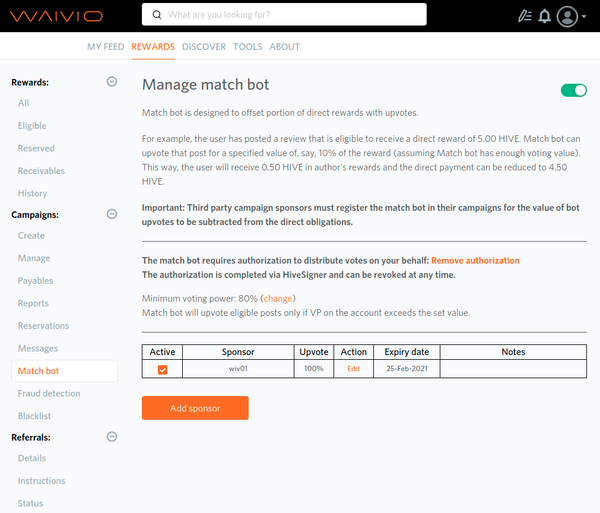Open the DISCOVER tab
Viewport: 600px width, 513px height.
pos(204,47)
